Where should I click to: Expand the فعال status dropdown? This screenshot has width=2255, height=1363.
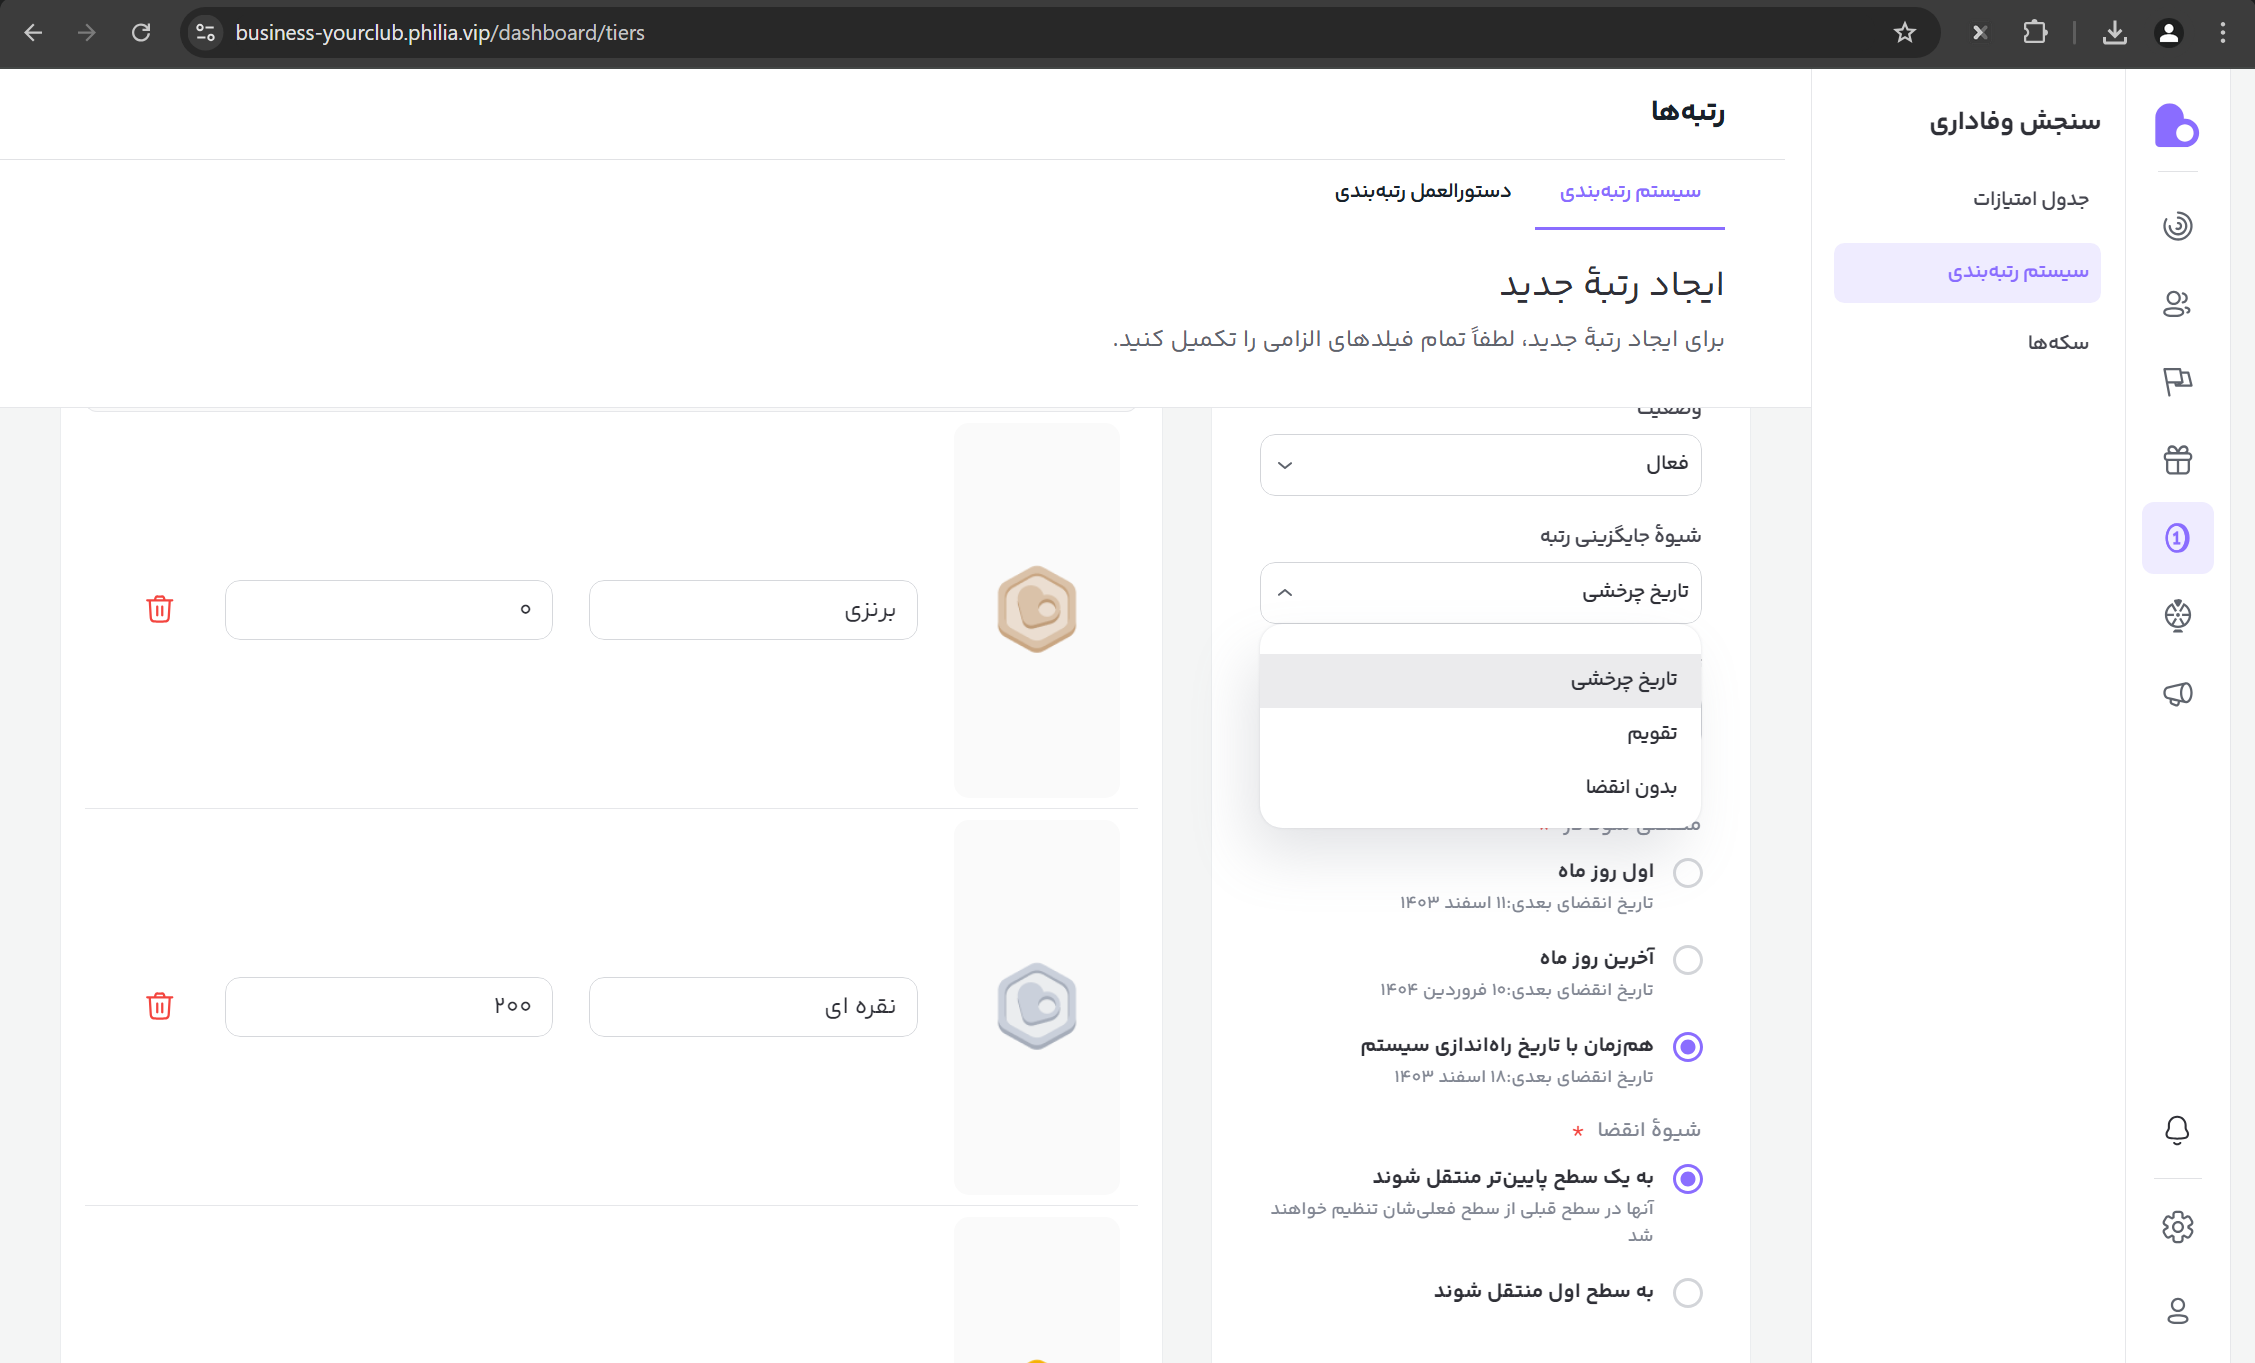pos(1480,464)
